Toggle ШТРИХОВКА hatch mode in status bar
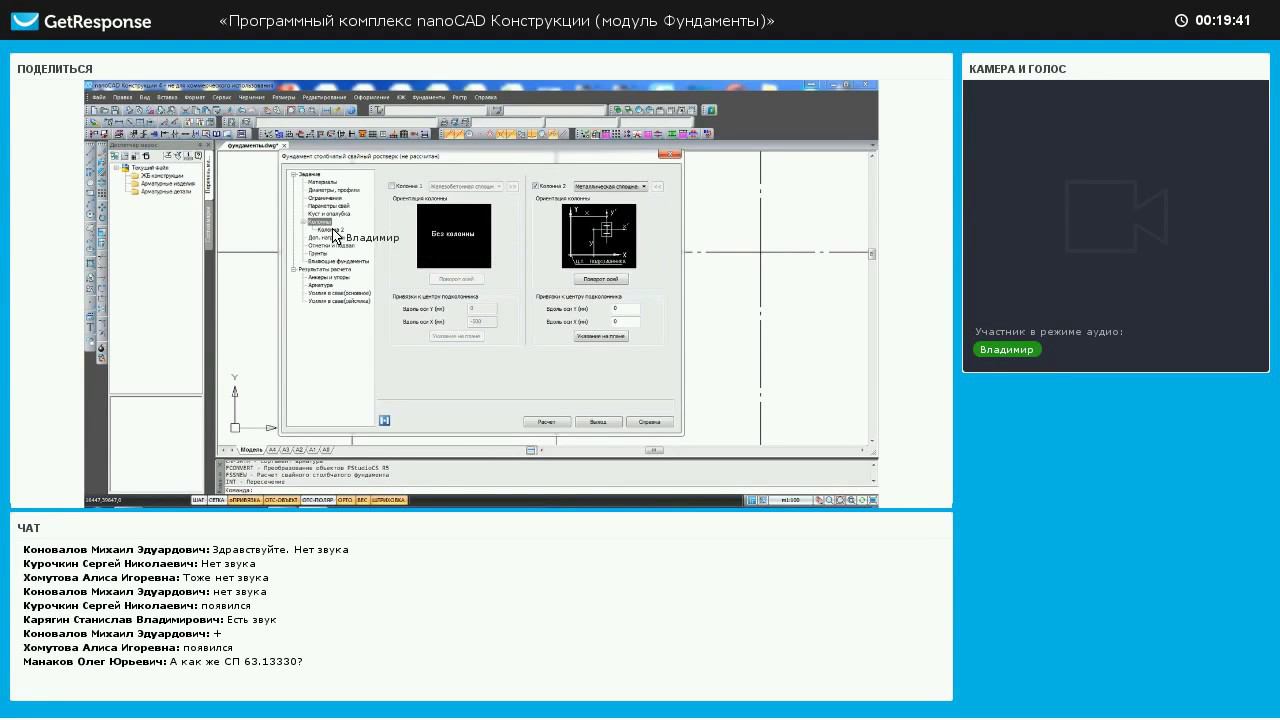Viewport: 1280px width, 720px height. pyautogui.click(x=389, y=500)
